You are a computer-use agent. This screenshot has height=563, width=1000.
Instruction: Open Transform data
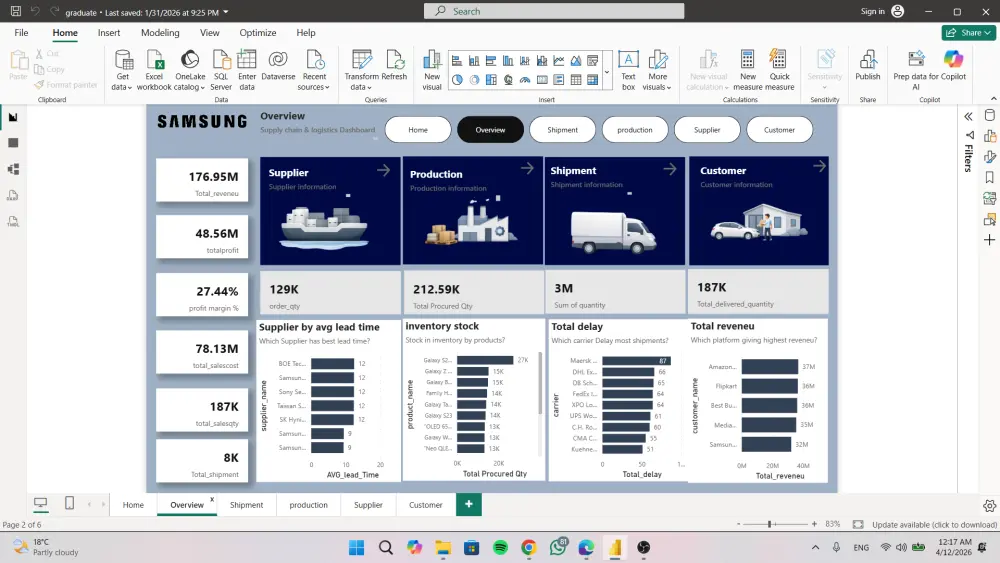click(x=361, y=70)
